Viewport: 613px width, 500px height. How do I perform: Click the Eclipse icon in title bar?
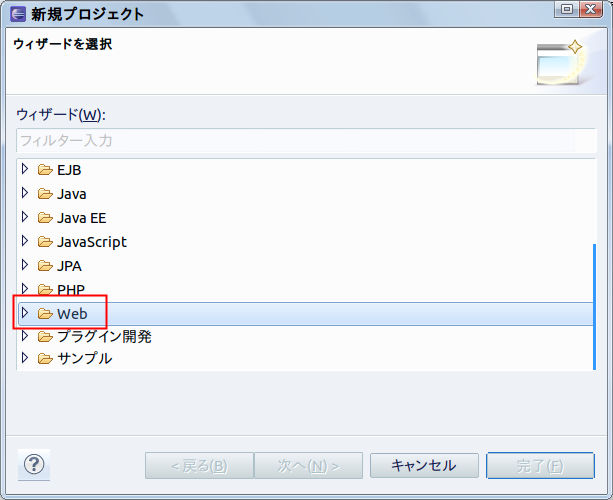(18, 14)
